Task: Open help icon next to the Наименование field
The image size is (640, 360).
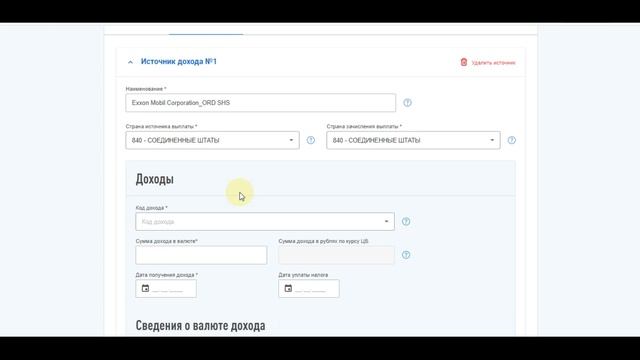Action: click(407, 103)
